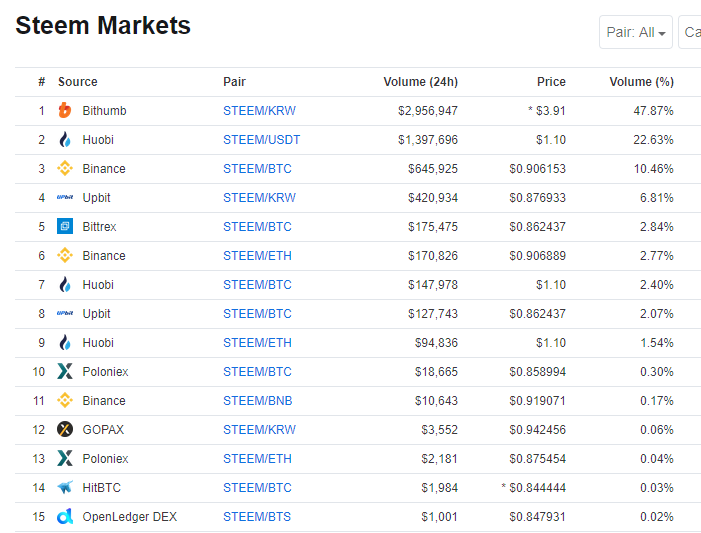Viewport: 701px width, 533px height.
Task: Click Binance logo in row 6
Action: [x=65, y=255]
